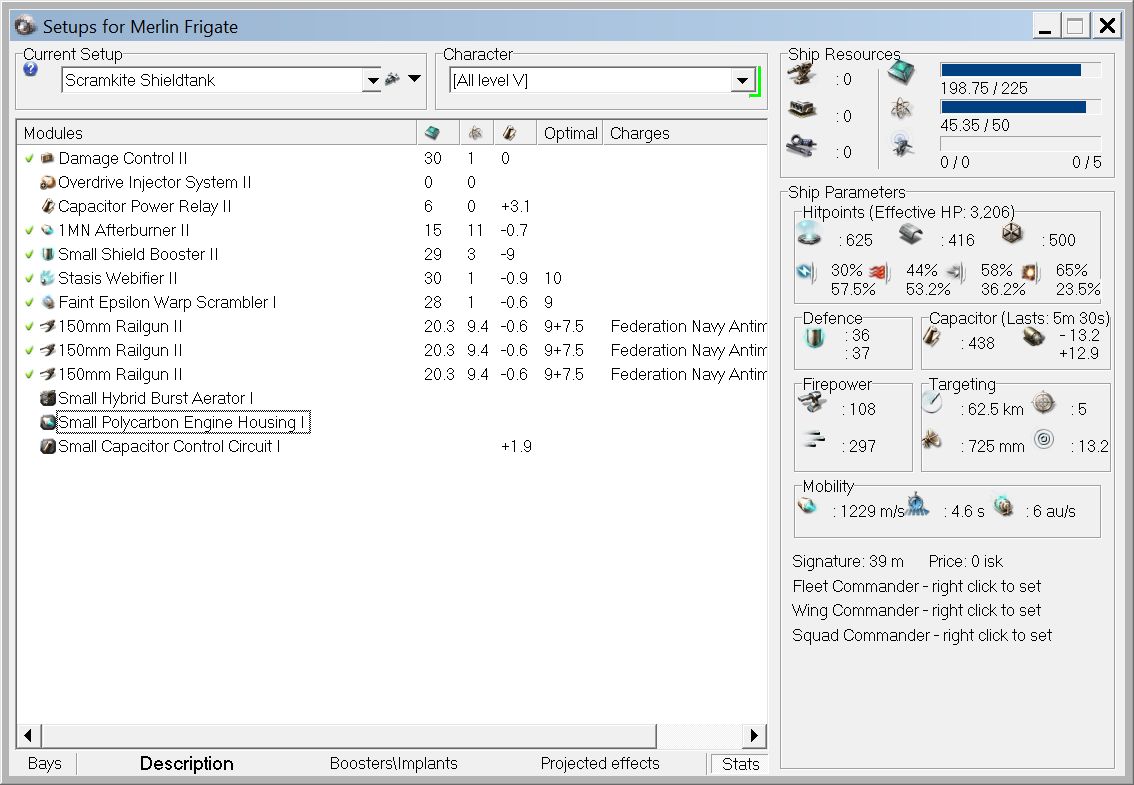
Task: Click the capacitor recharge icon
Action: (x=1033, y=336)
